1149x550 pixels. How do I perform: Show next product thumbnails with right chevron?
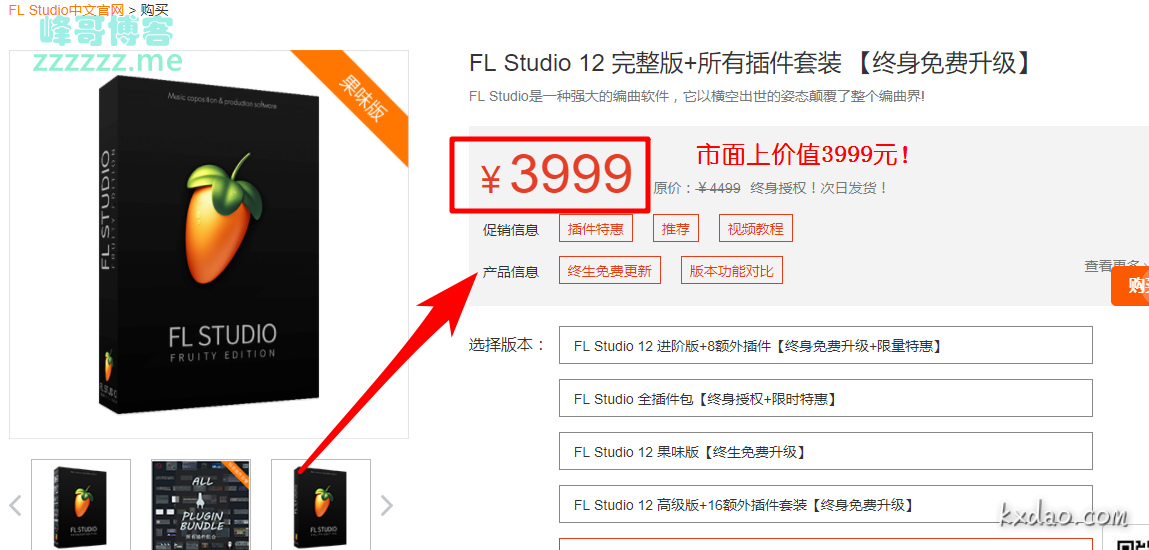pyautogui.click(x=387, y=505)
